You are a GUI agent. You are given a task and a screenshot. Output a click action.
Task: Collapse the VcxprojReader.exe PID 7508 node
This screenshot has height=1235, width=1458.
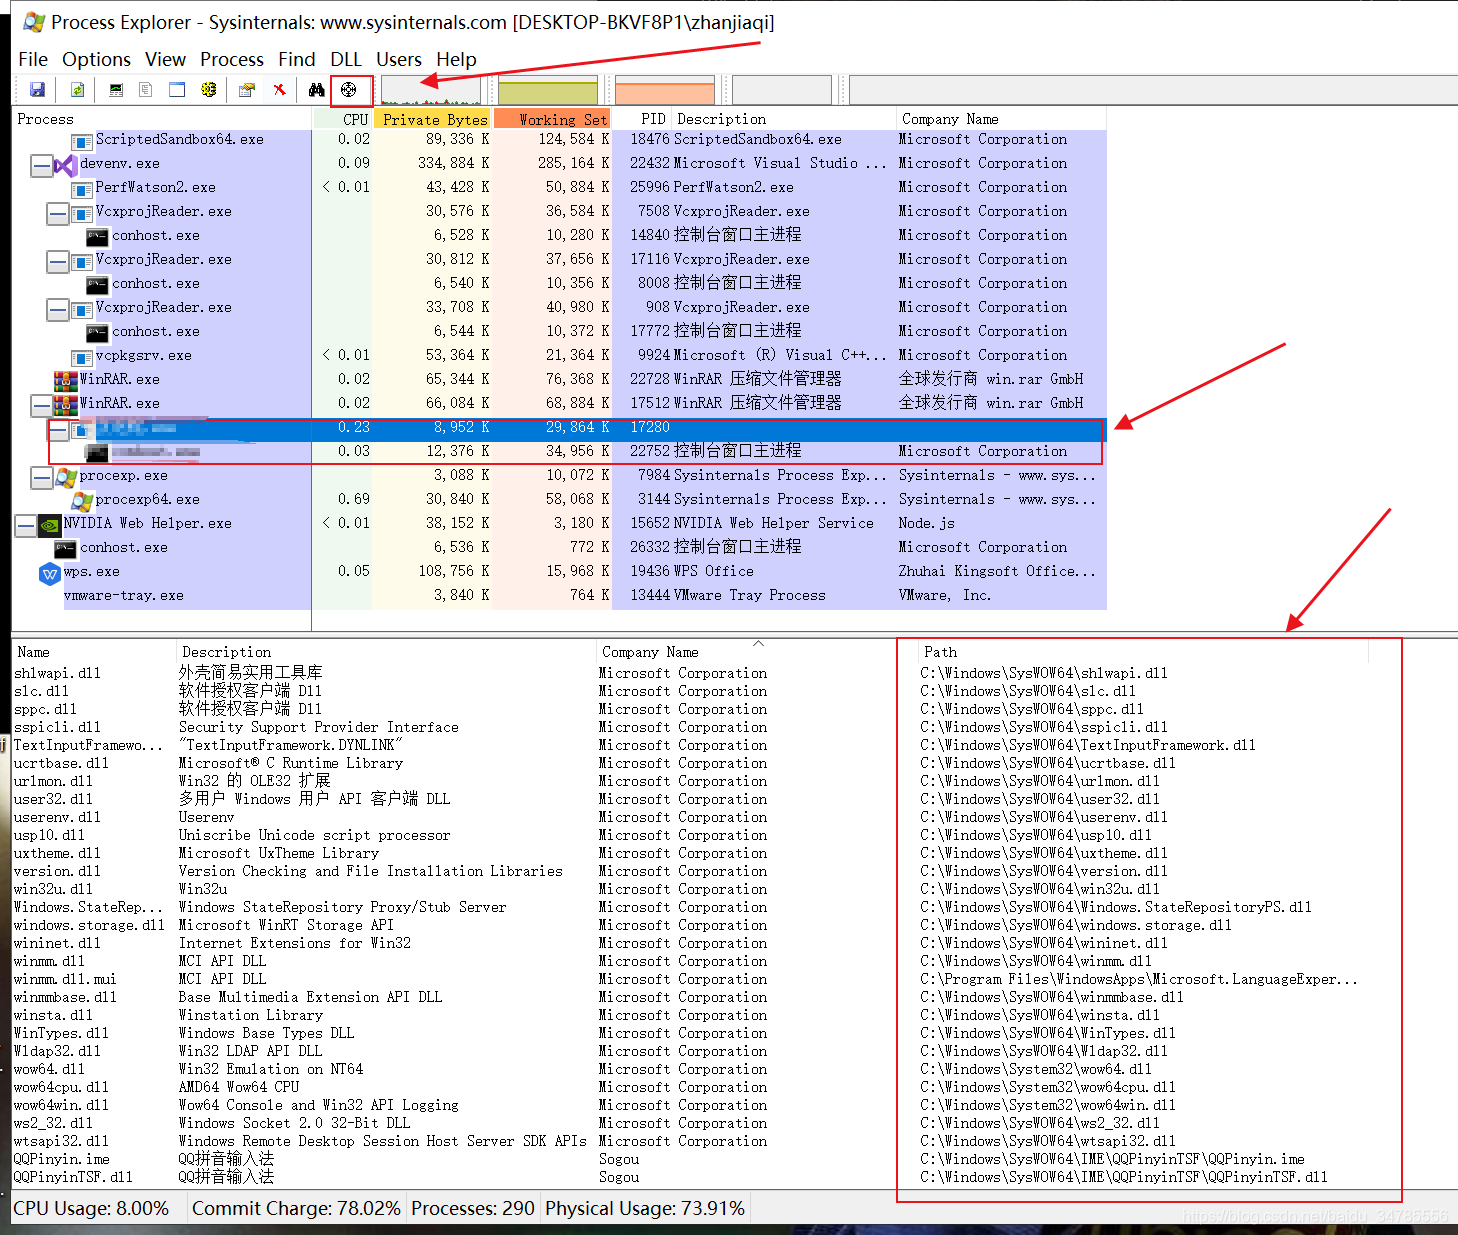coord(57,213)
